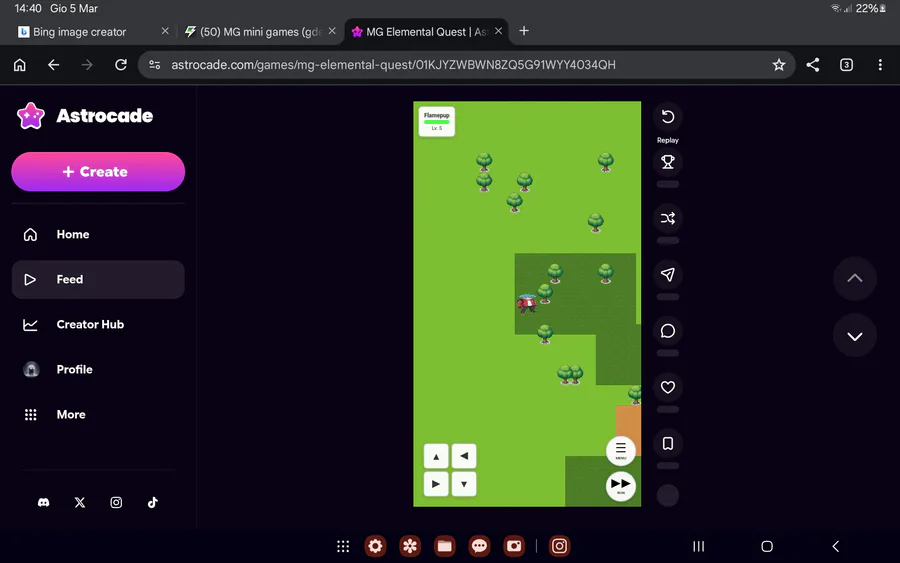Go back with browser back arrow
The height and width of the screenshot is (563, 900).
click(53, 65)
